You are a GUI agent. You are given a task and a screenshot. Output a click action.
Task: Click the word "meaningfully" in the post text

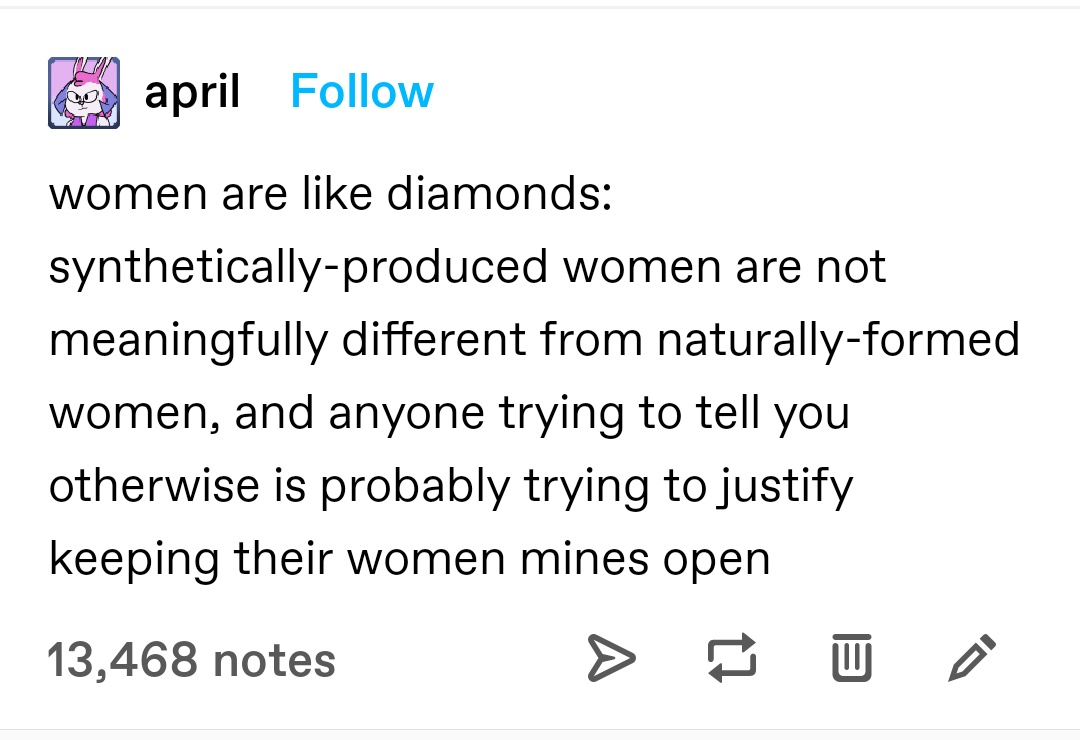(189, 340)
